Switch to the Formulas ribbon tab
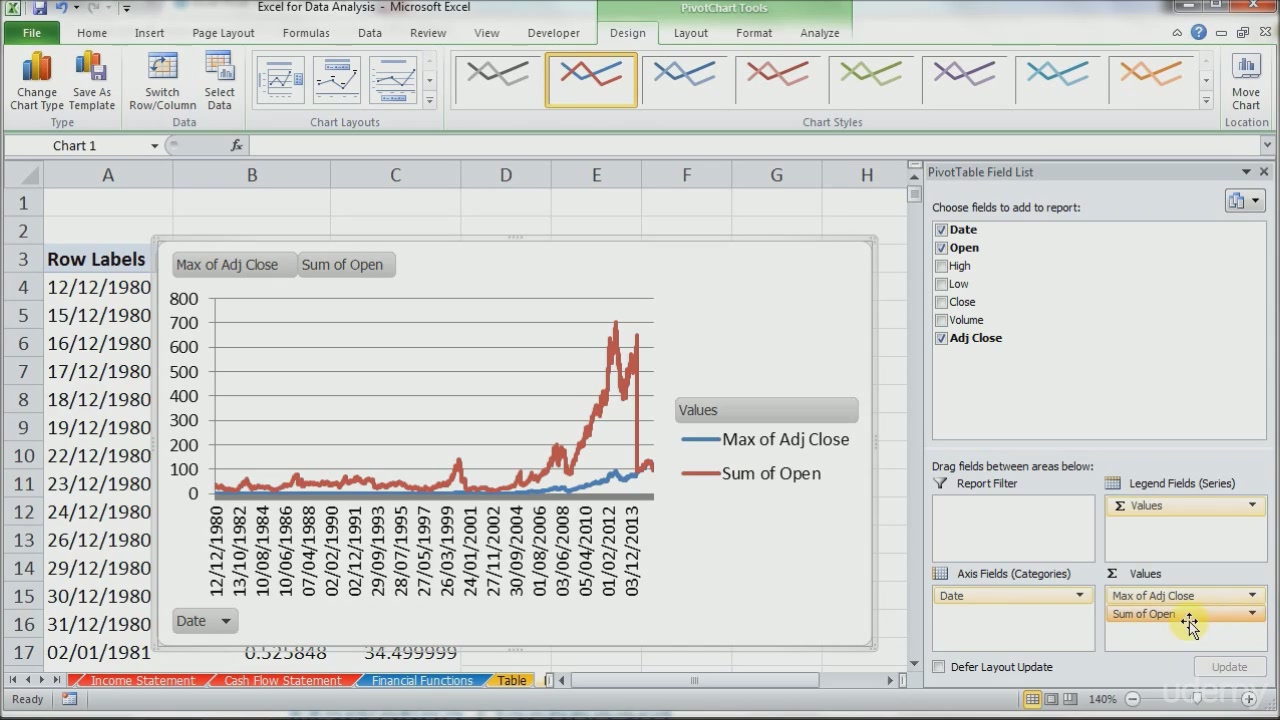1280x720 pixels. coord(306,33)
